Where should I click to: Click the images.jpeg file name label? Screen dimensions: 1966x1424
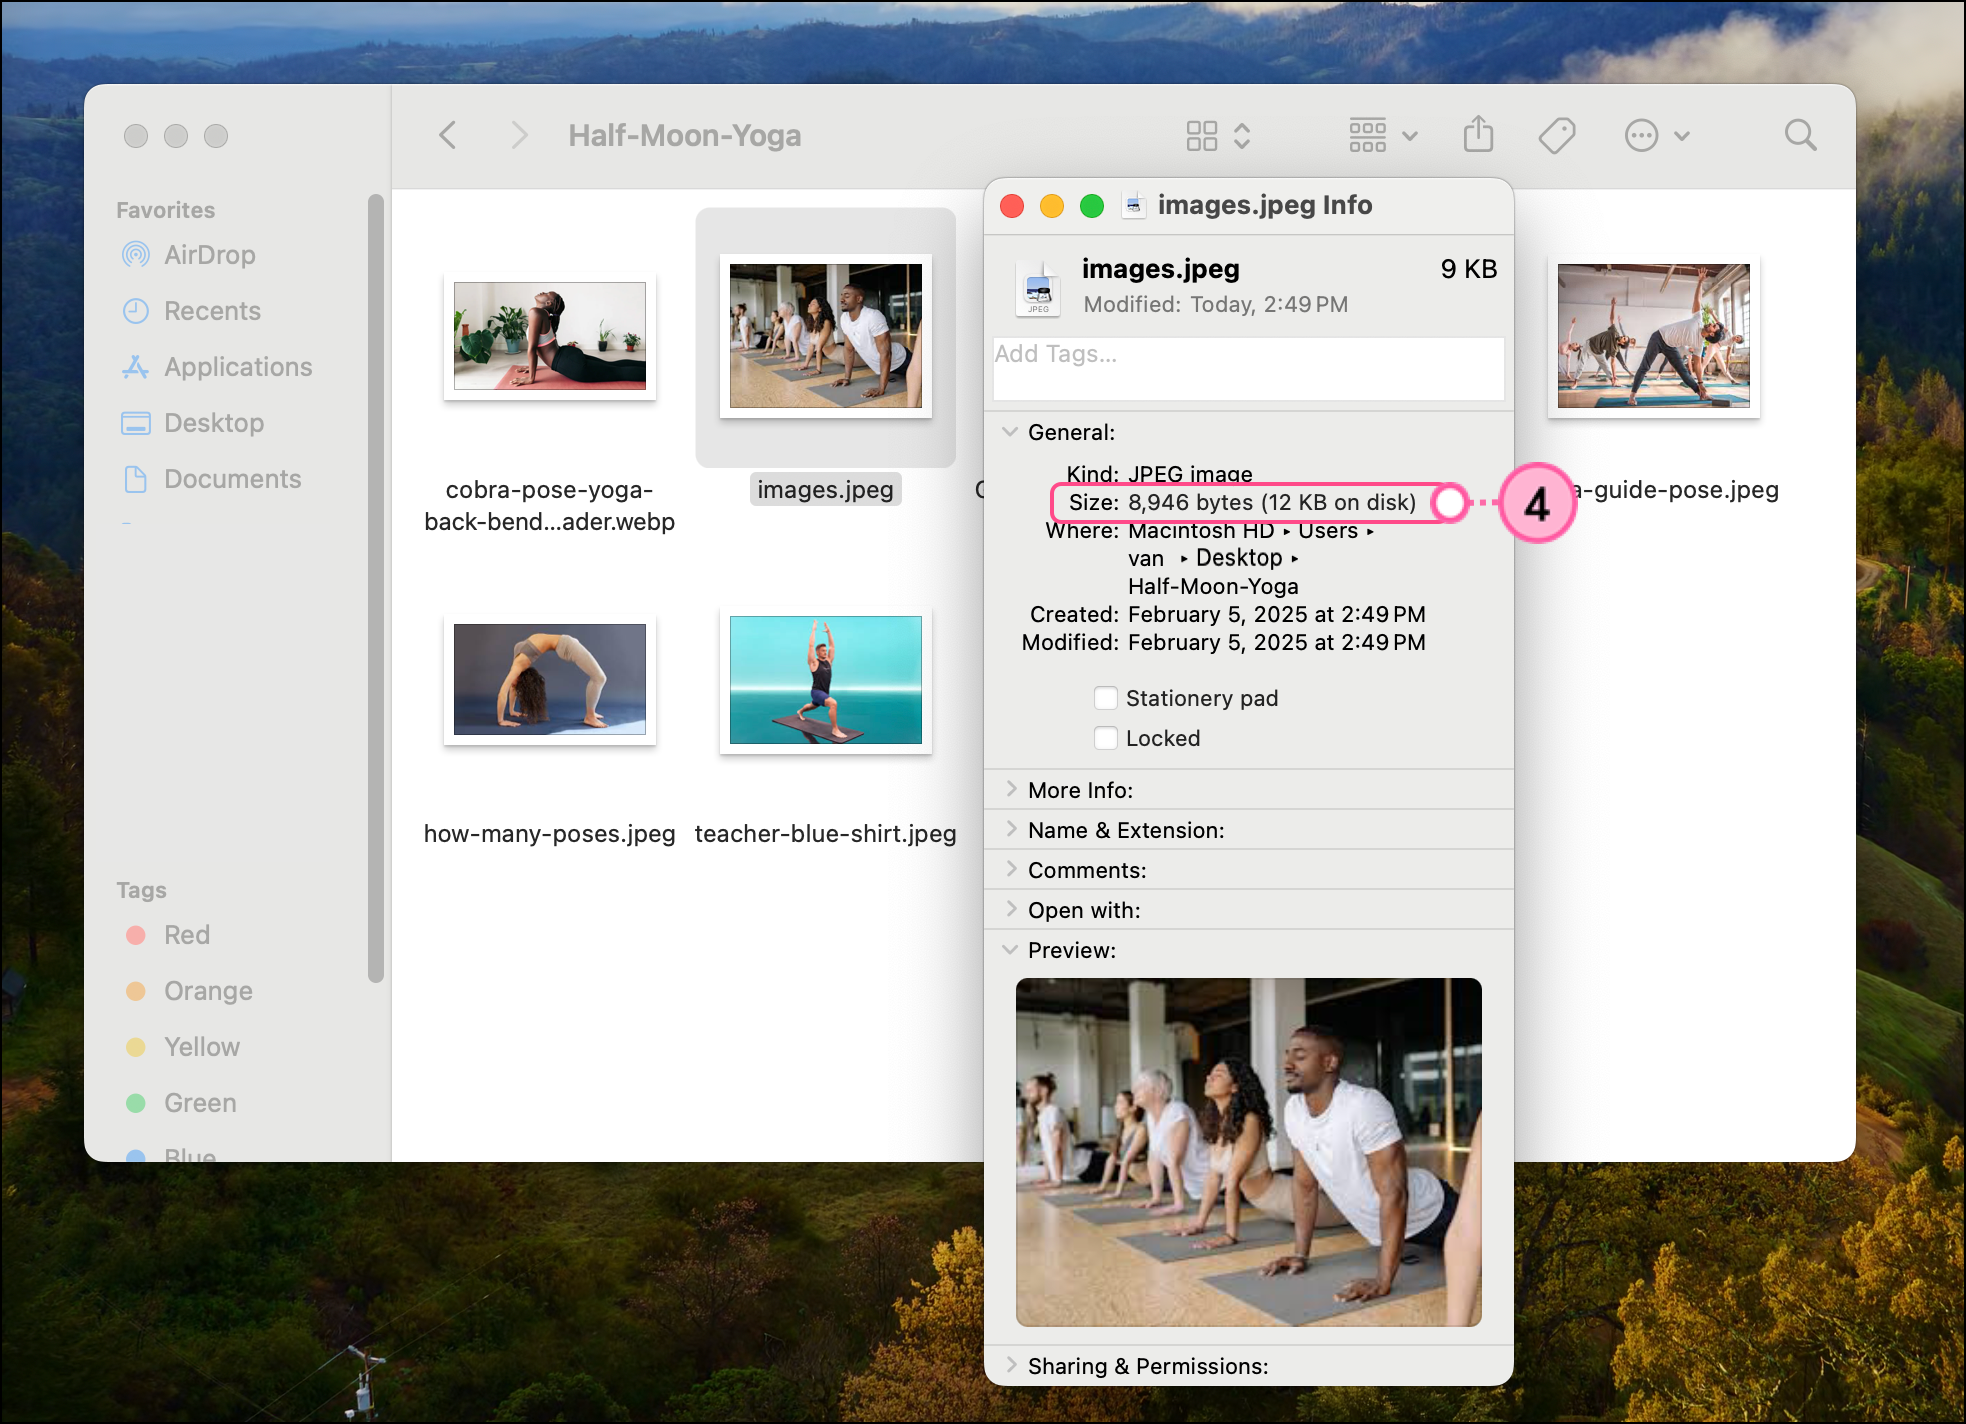point(826,490)
